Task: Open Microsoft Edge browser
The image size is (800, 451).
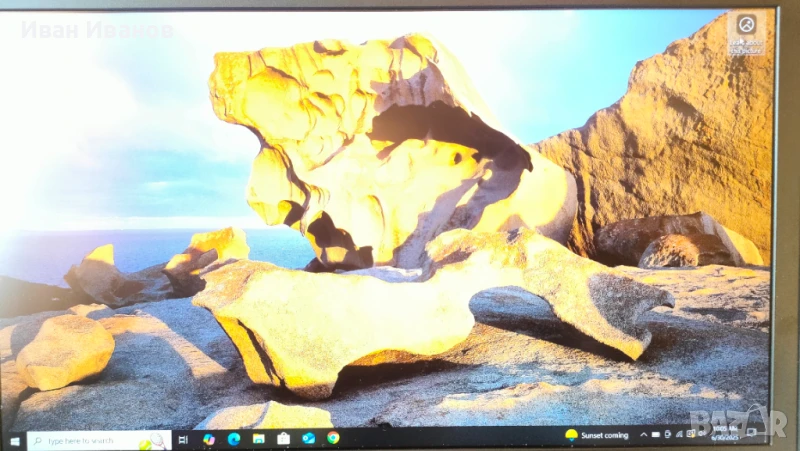Action: pyautogui.click(x=234, y=438)
